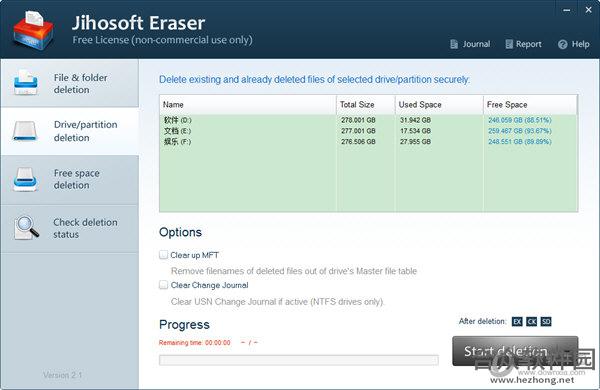The image size is (600, 390).
Task: Click the File & folder deletion shredder icon
Action: [x=26, y=83]
